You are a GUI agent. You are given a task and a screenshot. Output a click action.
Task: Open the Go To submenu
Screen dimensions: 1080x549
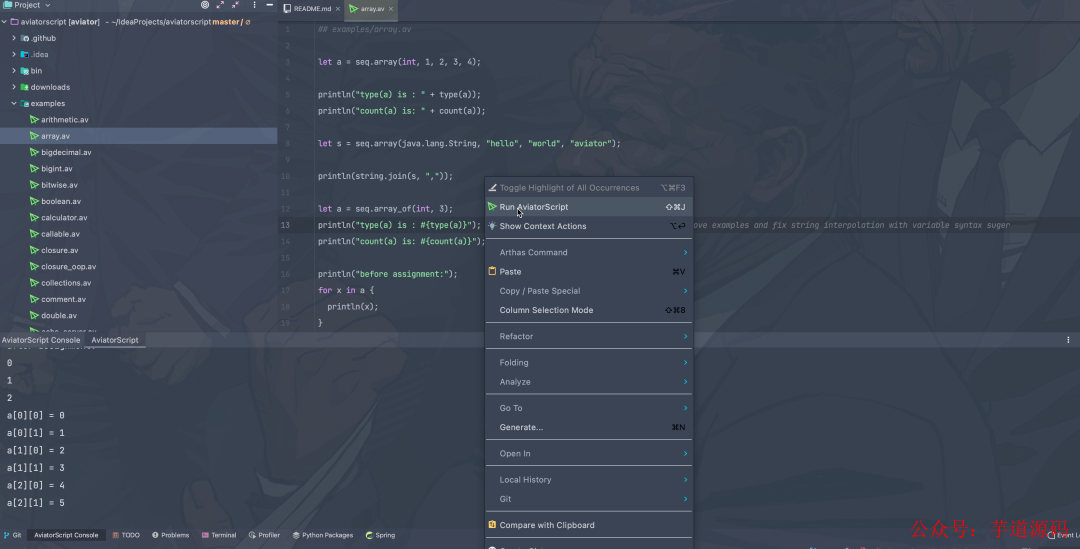point(589,408)
